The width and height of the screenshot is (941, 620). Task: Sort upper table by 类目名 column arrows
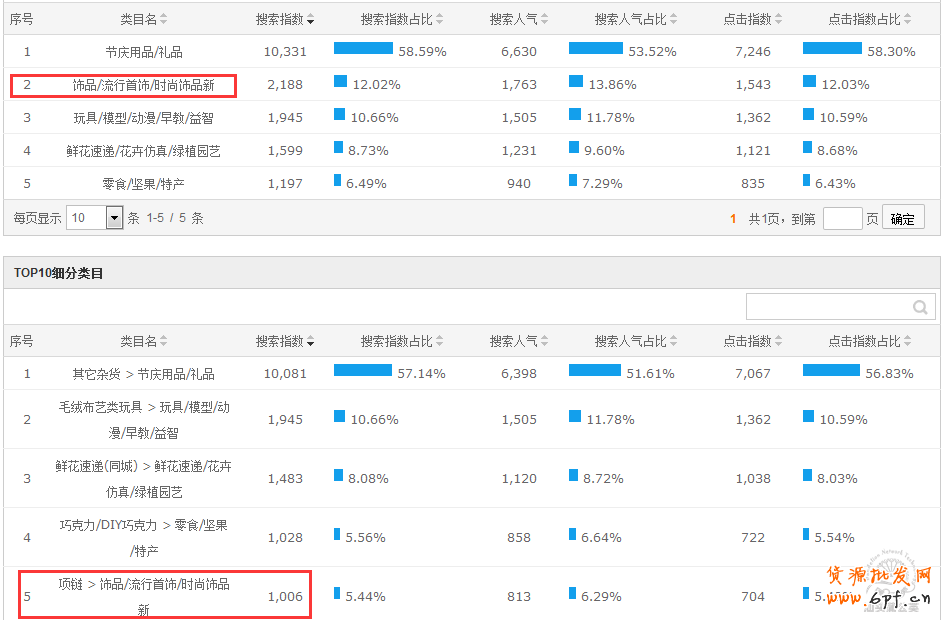point(164,20)
